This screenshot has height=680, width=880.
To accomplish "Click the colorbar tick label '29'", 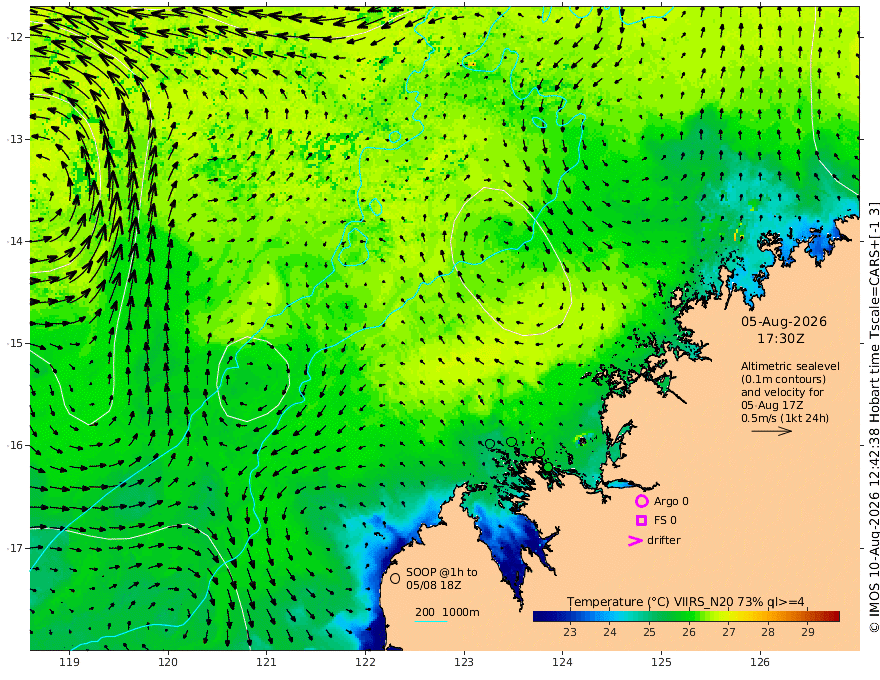I will tap(808, 632).
